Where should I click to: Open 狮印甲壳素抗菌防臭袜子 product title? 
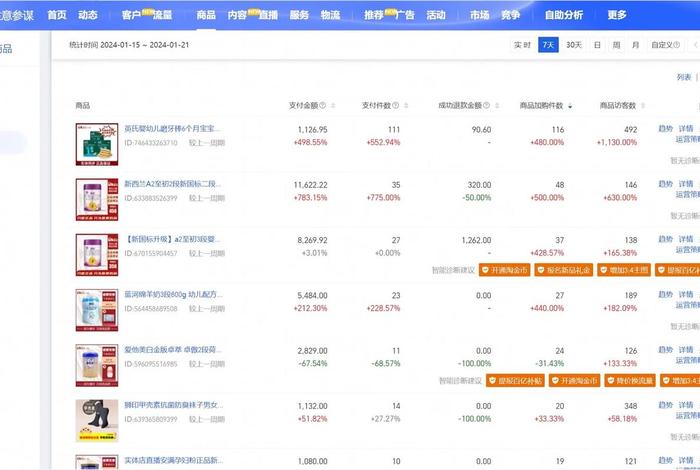click(174, 405)
